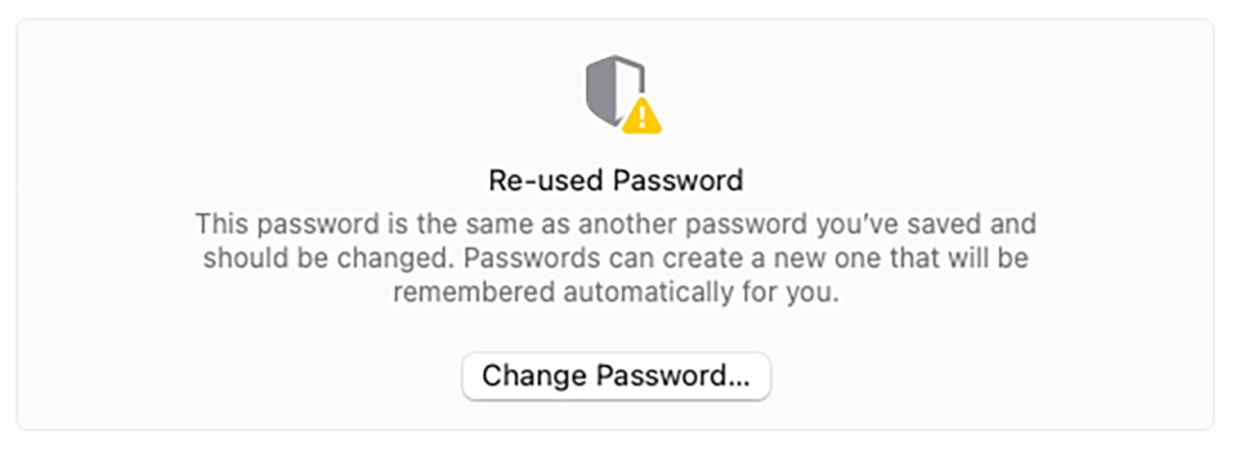The width and height of the screenshot is (1240, 456).
Task: Click the "should be changed" description line
Action: tap(616, 259)
